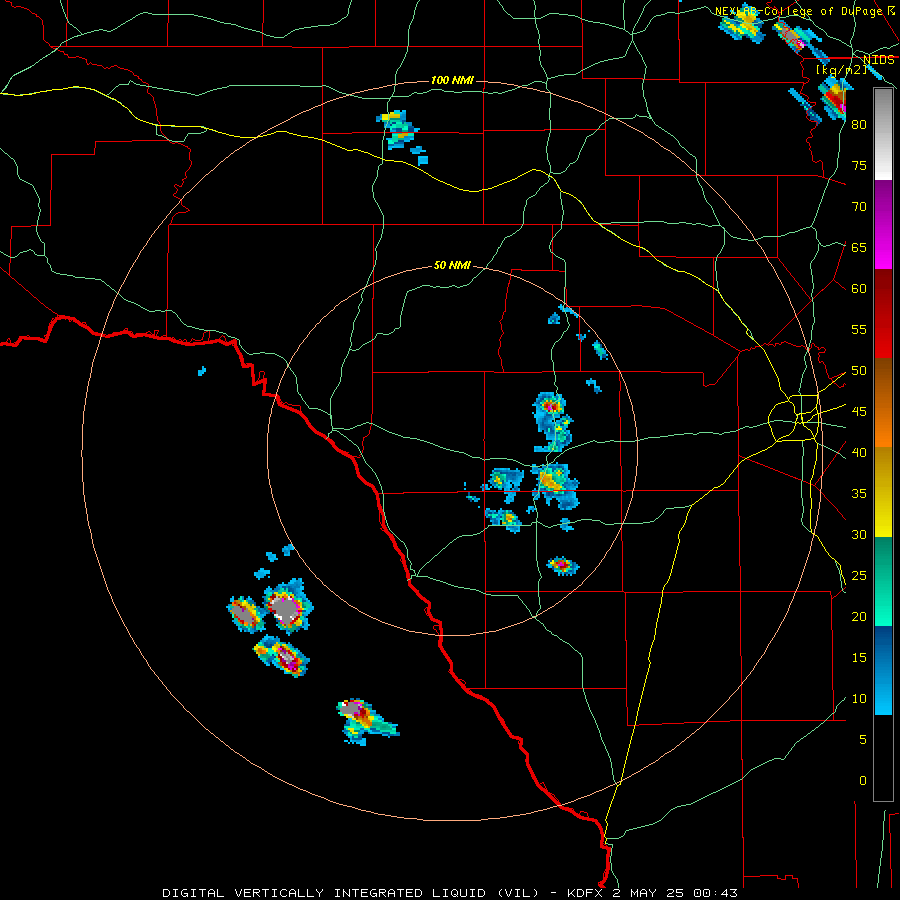
Task: Click the "30" value on the scale
Action: 859,535
